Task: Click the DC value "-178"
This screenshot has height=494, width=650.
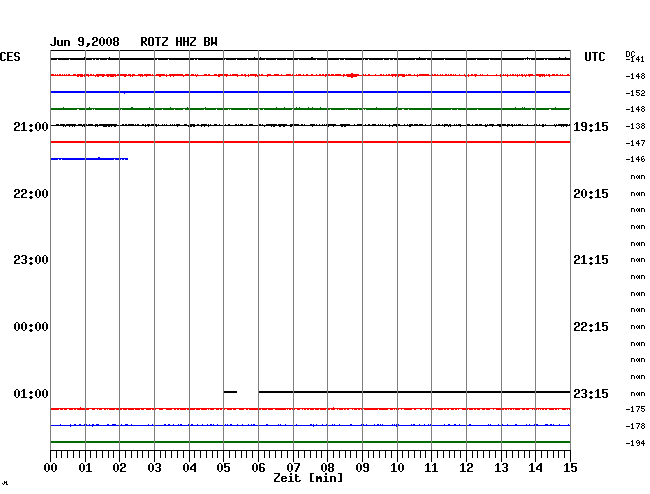Action: [x=635, y=426]
